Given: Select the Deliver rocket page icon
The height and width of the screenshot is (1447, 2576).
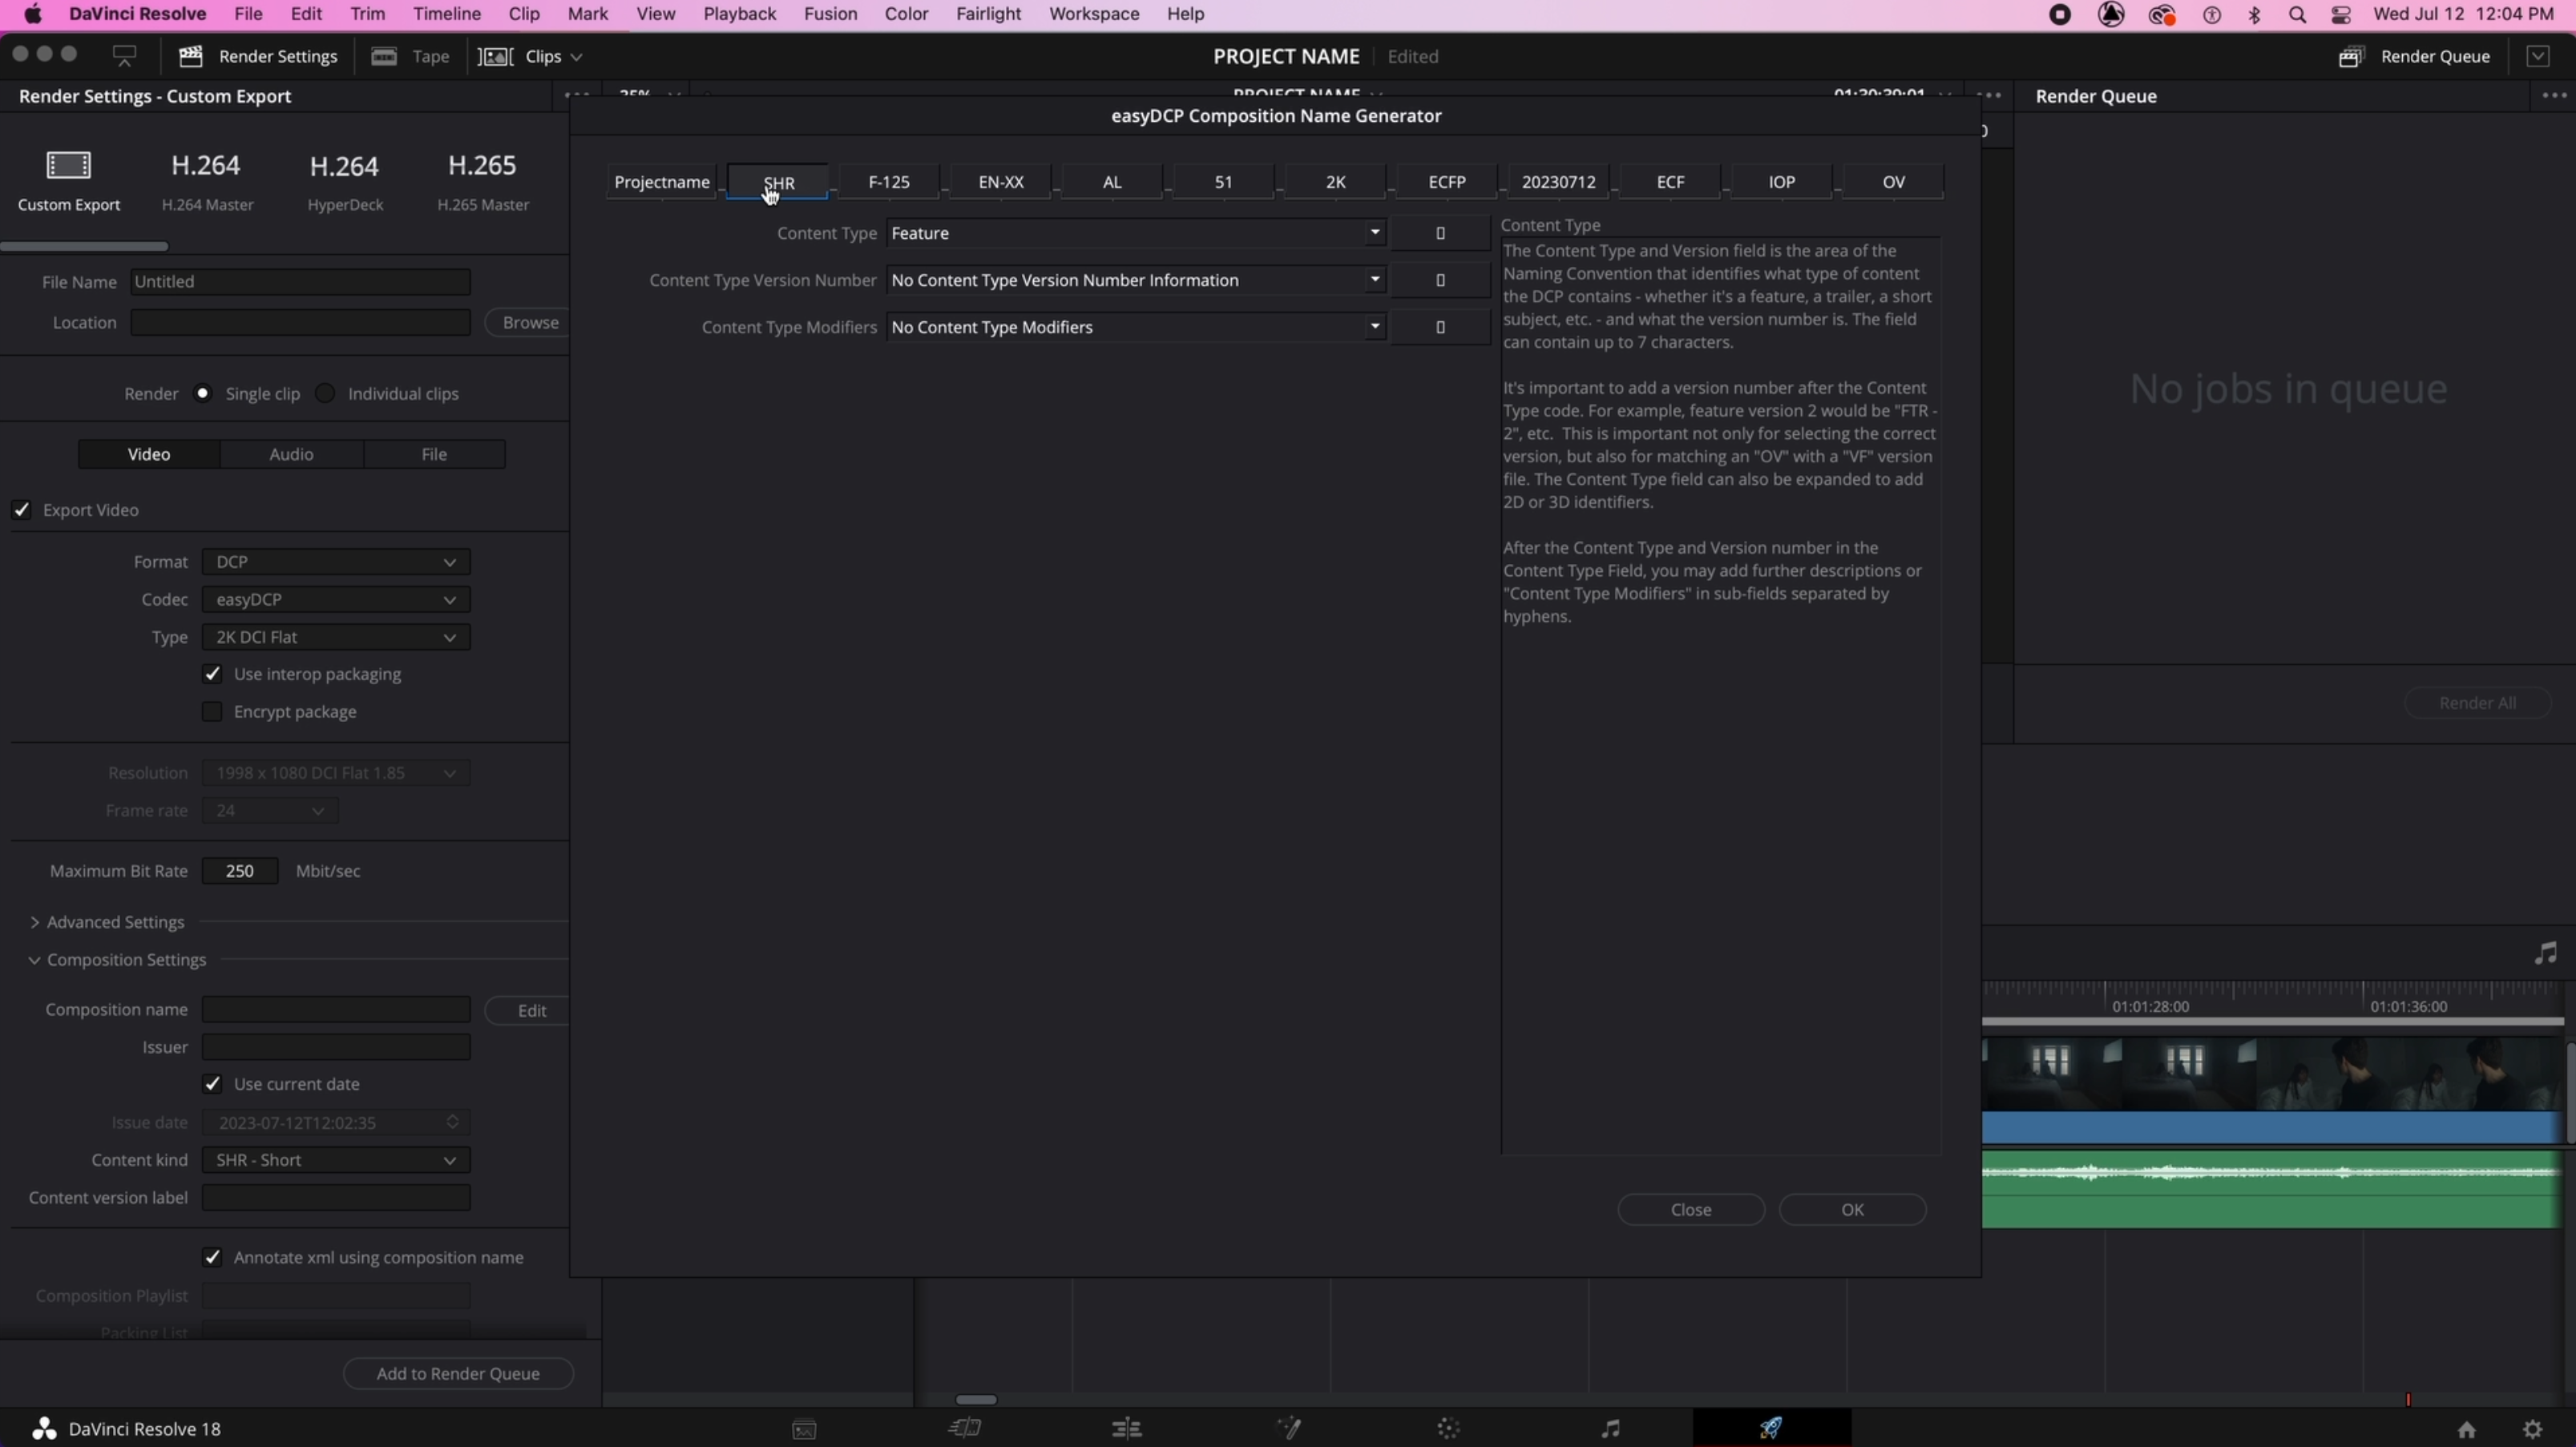Looking at the screenshot, I should click(1771, 1427).
